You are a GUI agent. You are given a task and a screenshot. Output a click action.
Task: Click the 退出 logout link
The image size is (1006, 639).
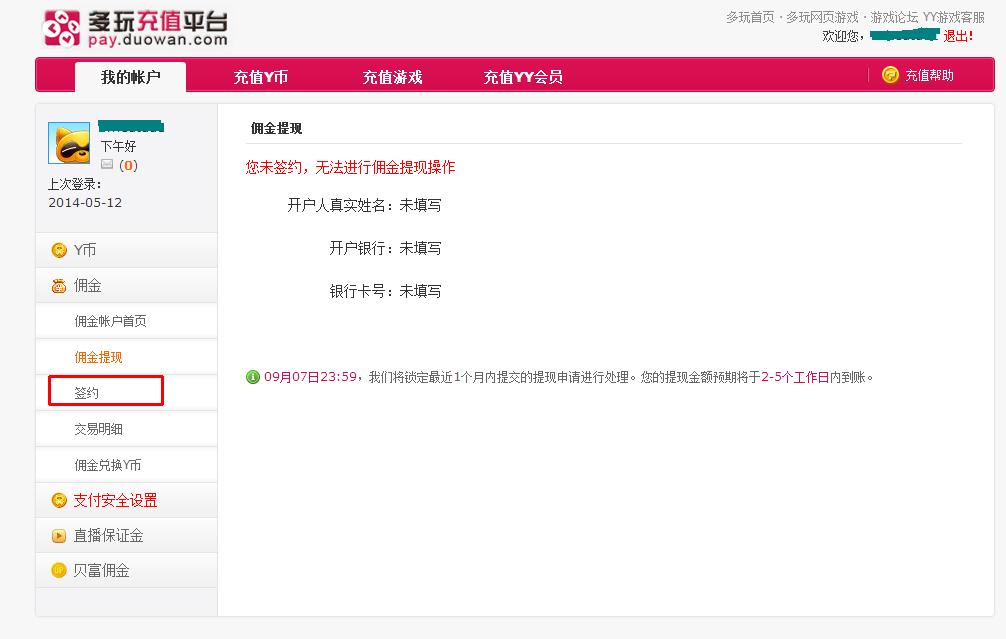tap(957, 36)
